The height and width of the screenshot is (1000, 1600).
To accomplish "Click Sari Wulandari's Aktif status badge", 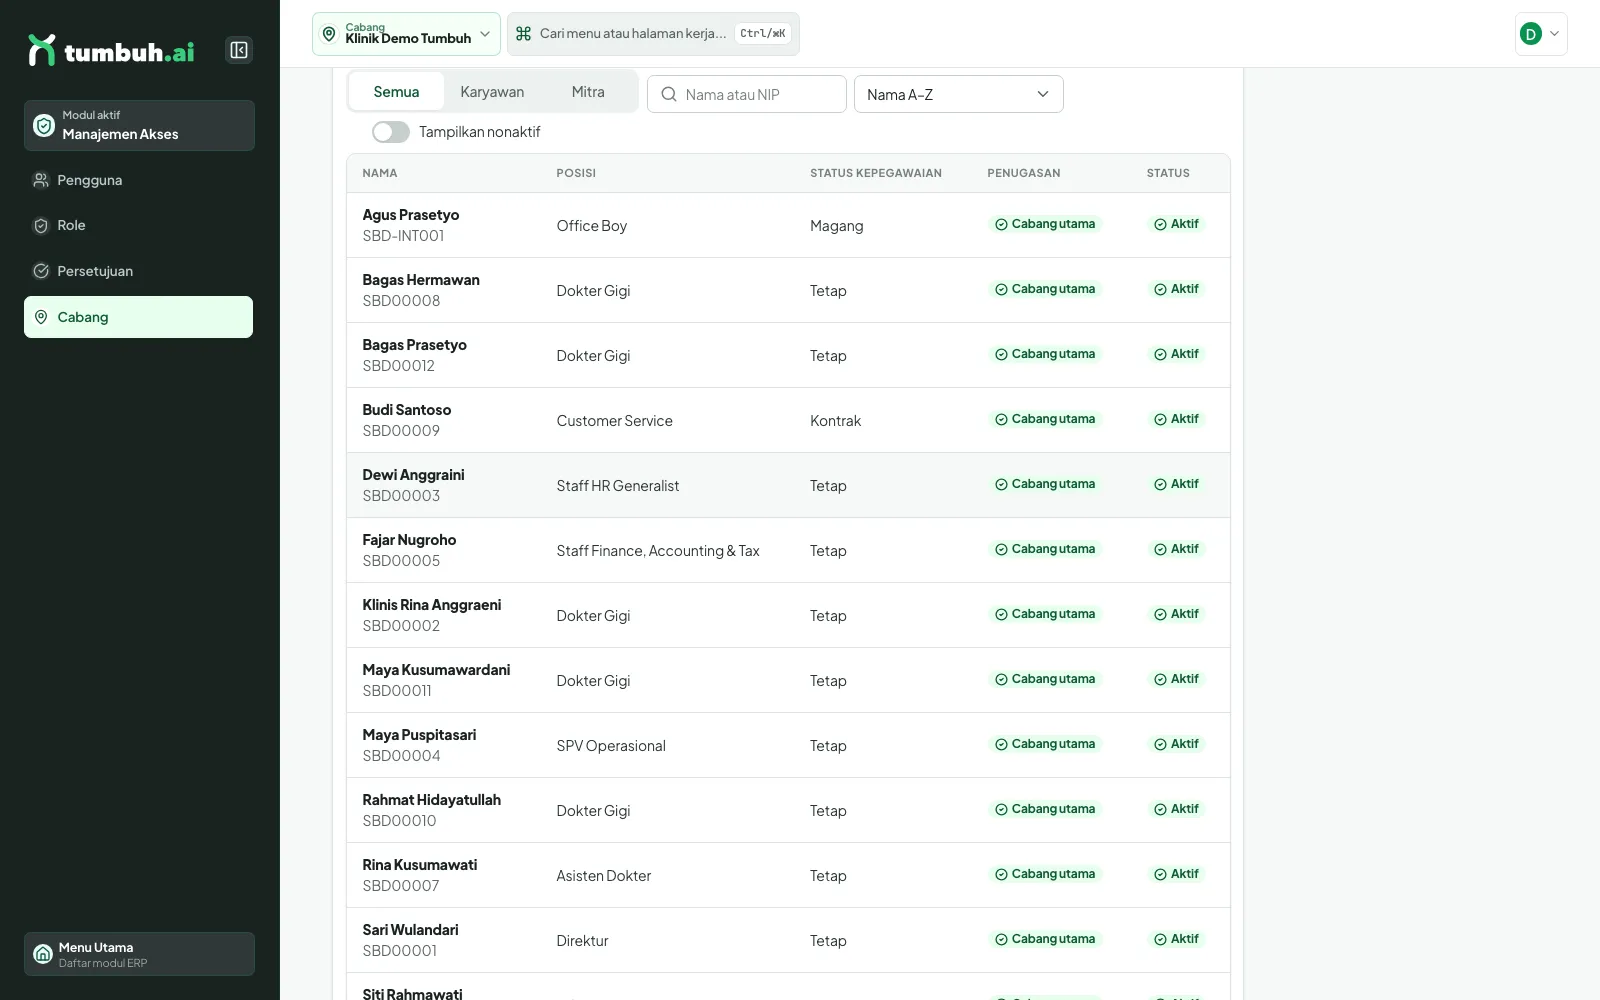I will (1176, 939).
